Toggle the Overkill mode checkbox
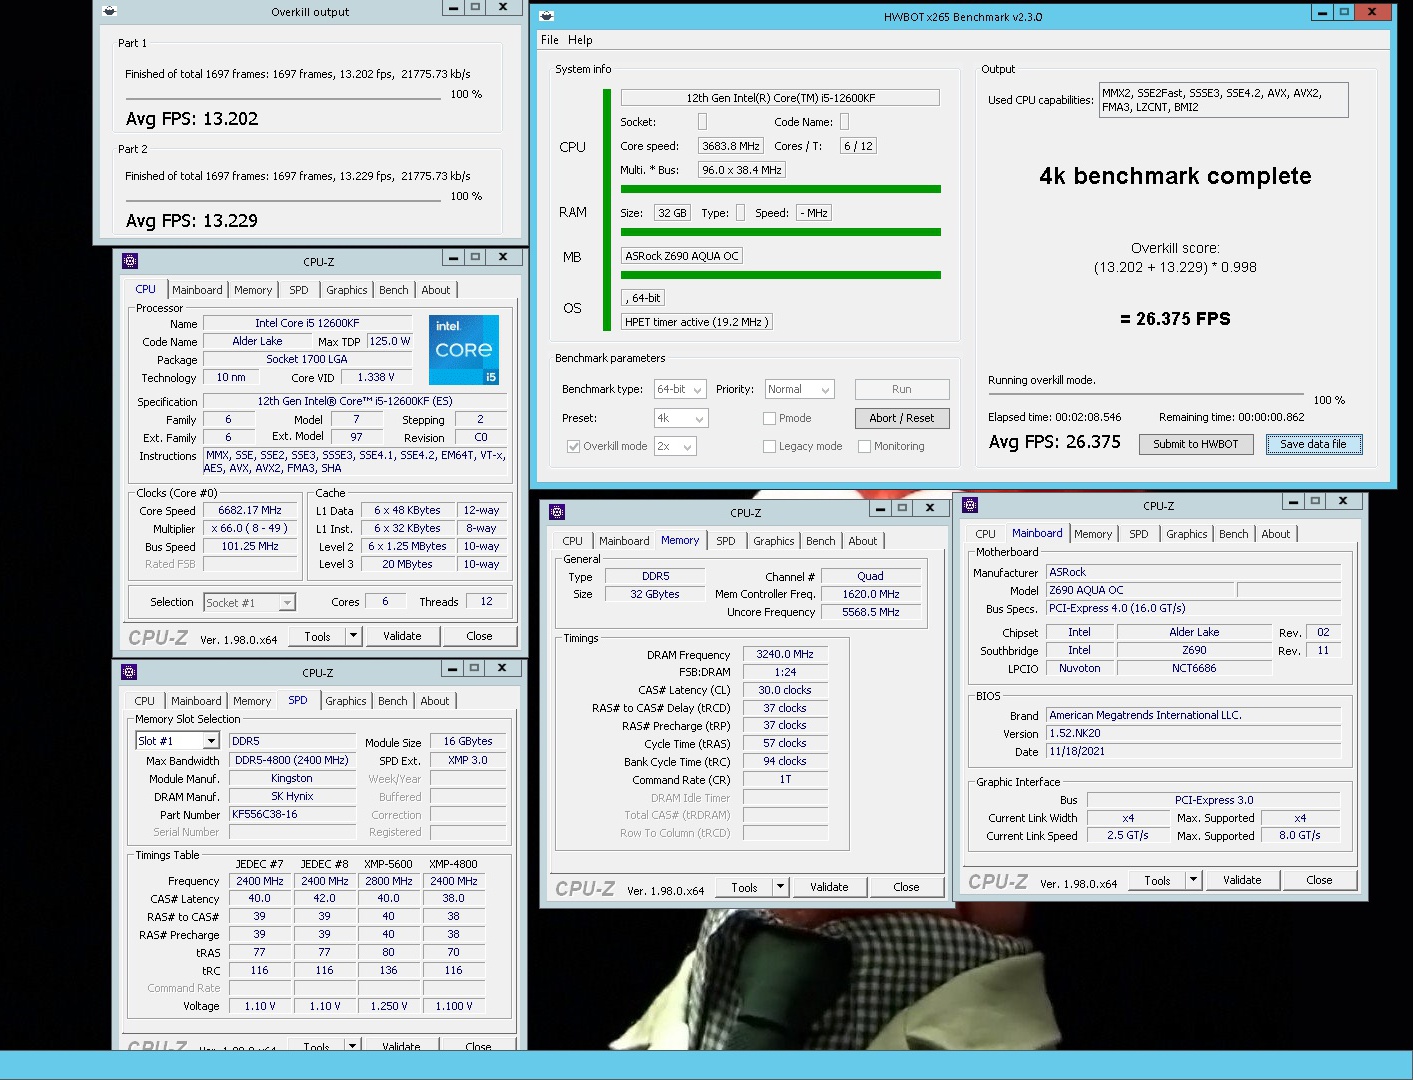Screen dimensions: 1413x1080 click(x=573, y=446)
